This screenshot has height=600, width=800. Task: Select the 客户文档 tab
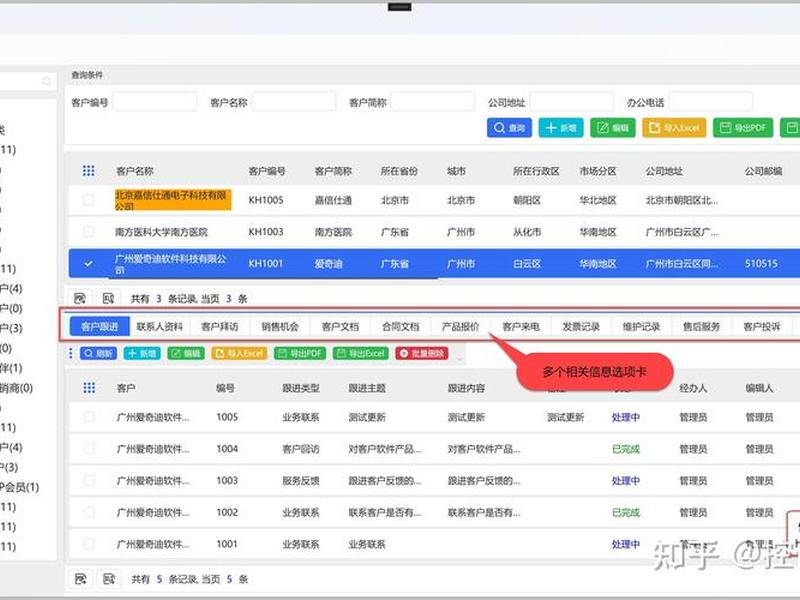pyautogui.click(x=340, y=326)
